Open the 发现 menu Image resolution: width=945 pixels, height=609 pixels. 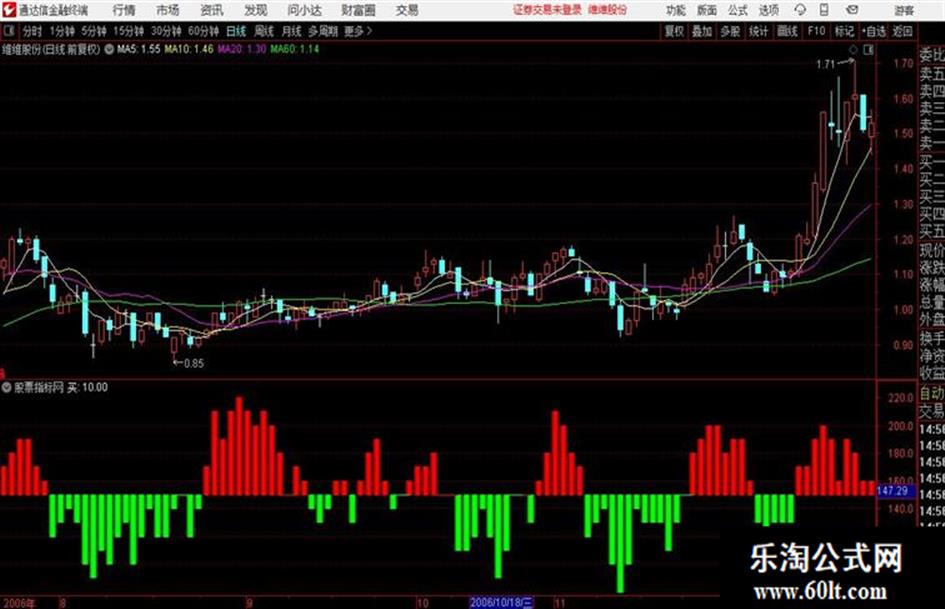(x=256, y=10)
